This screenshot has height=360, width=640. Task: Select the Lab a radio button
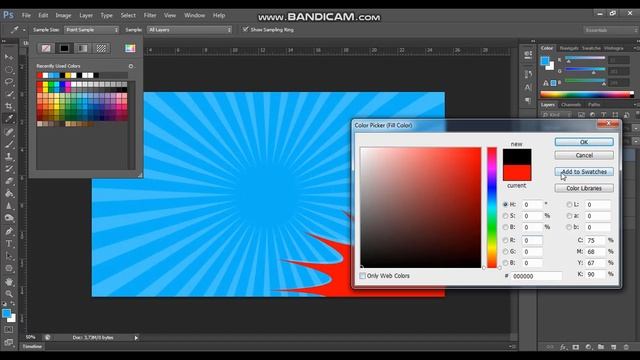[569, 216]
